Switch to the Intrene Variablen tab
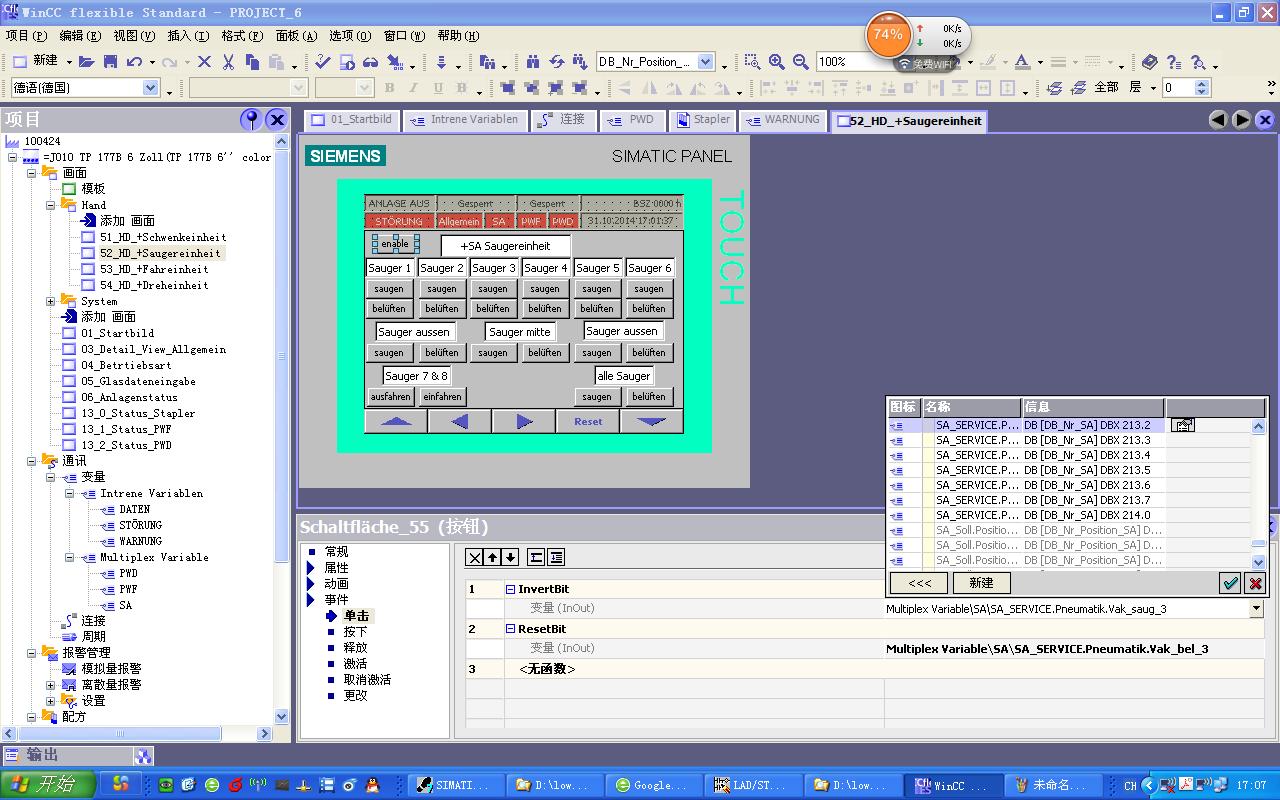 [x=465, y=120]
